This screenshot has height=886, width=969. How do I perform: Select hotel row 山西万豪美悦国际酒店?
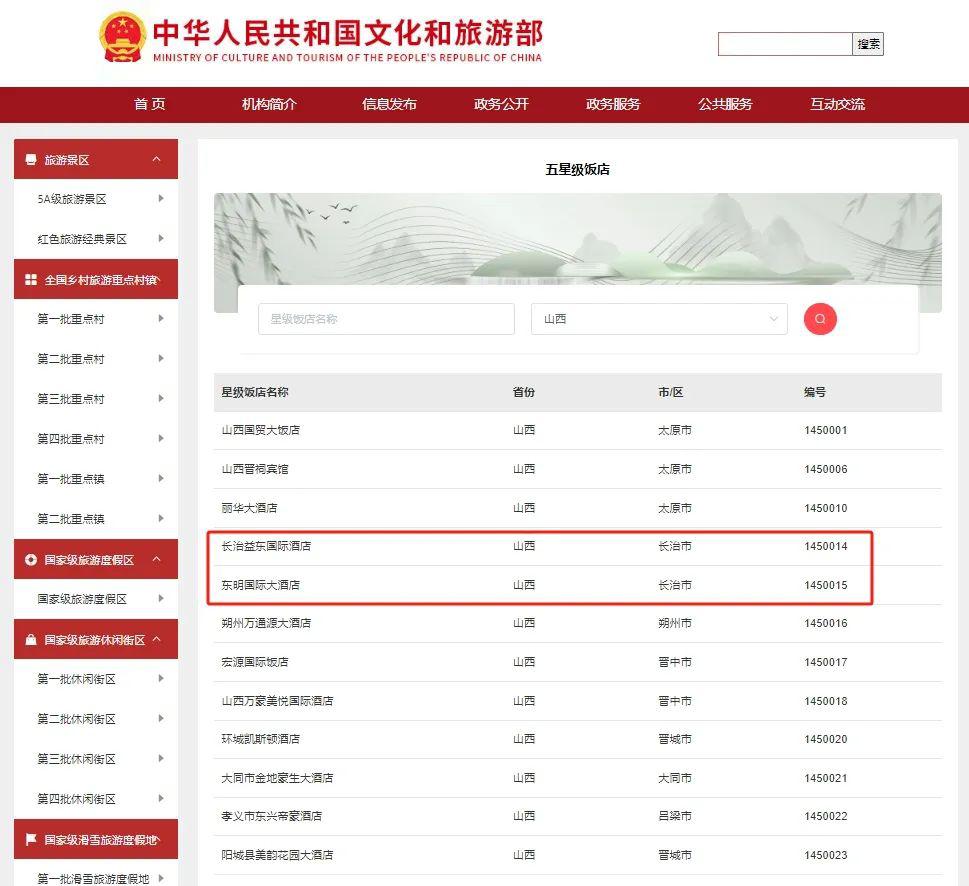(x=578, y=701)
